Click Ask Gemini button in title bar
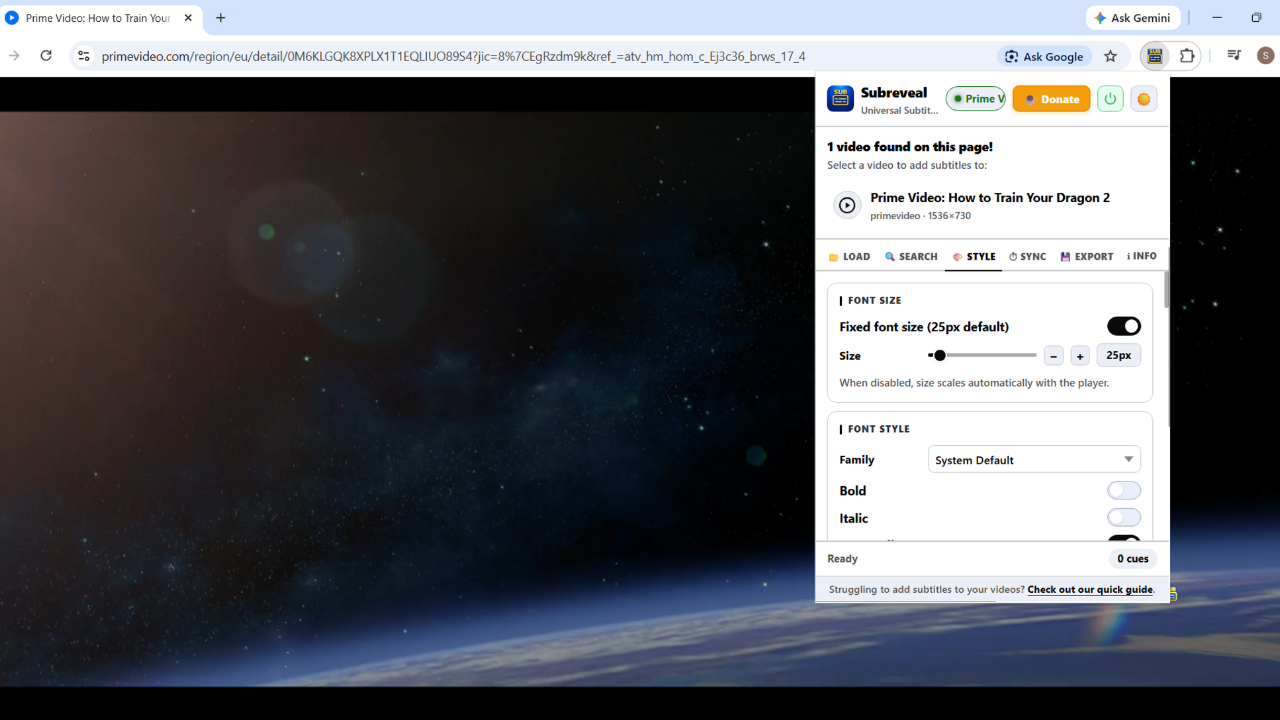This screenshot has width=1280, height=720. pos(1134,18)
